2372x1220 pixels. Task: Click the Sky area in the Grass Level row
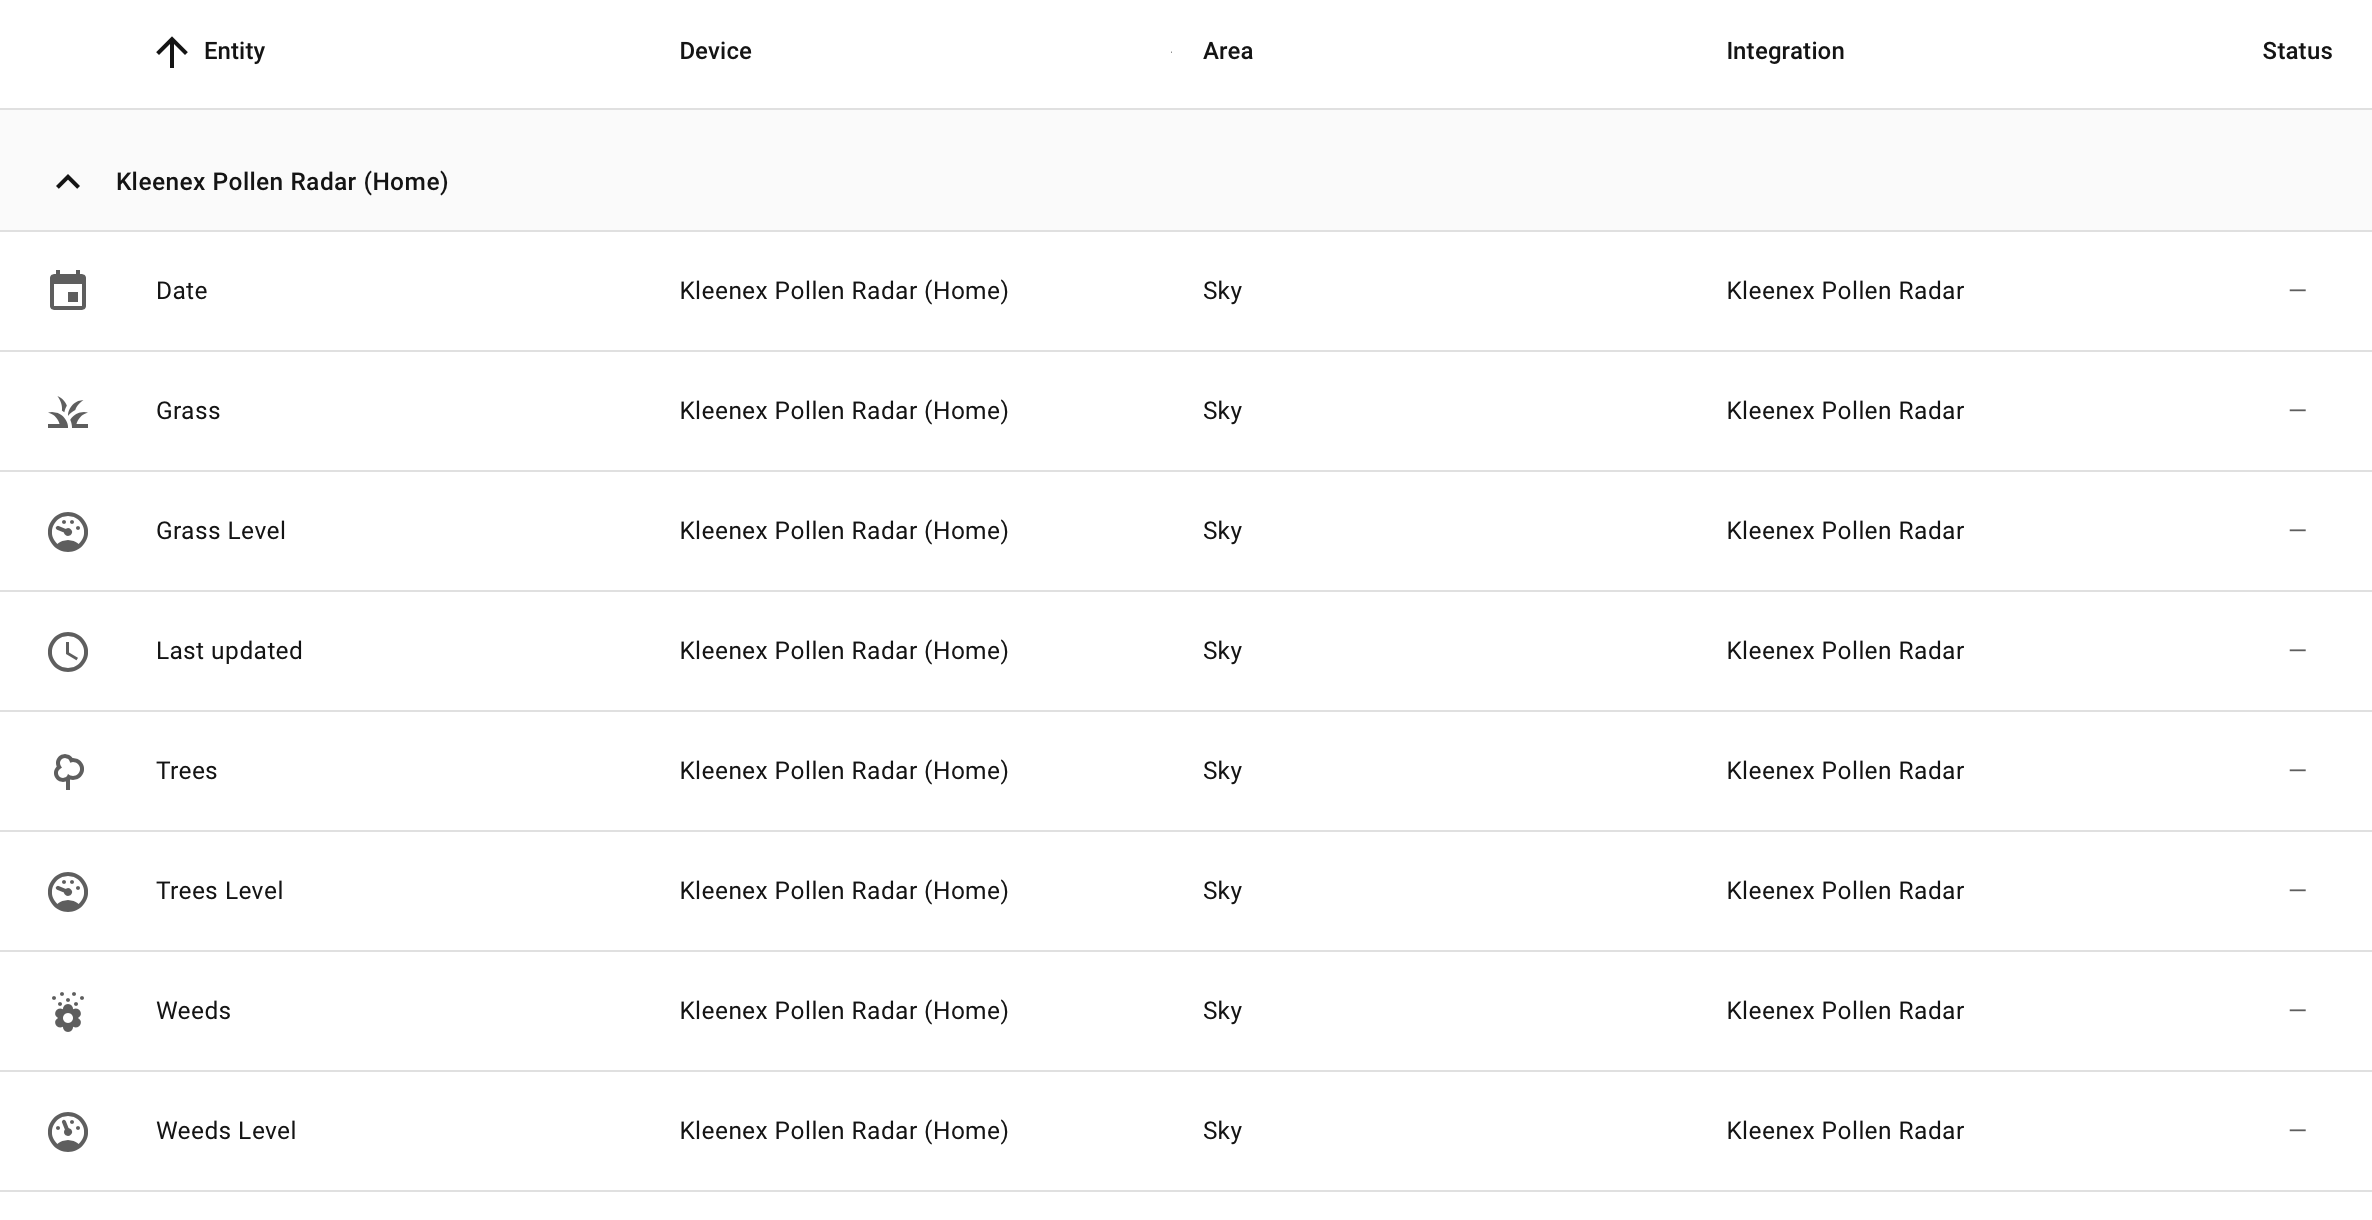[1222, 531]
